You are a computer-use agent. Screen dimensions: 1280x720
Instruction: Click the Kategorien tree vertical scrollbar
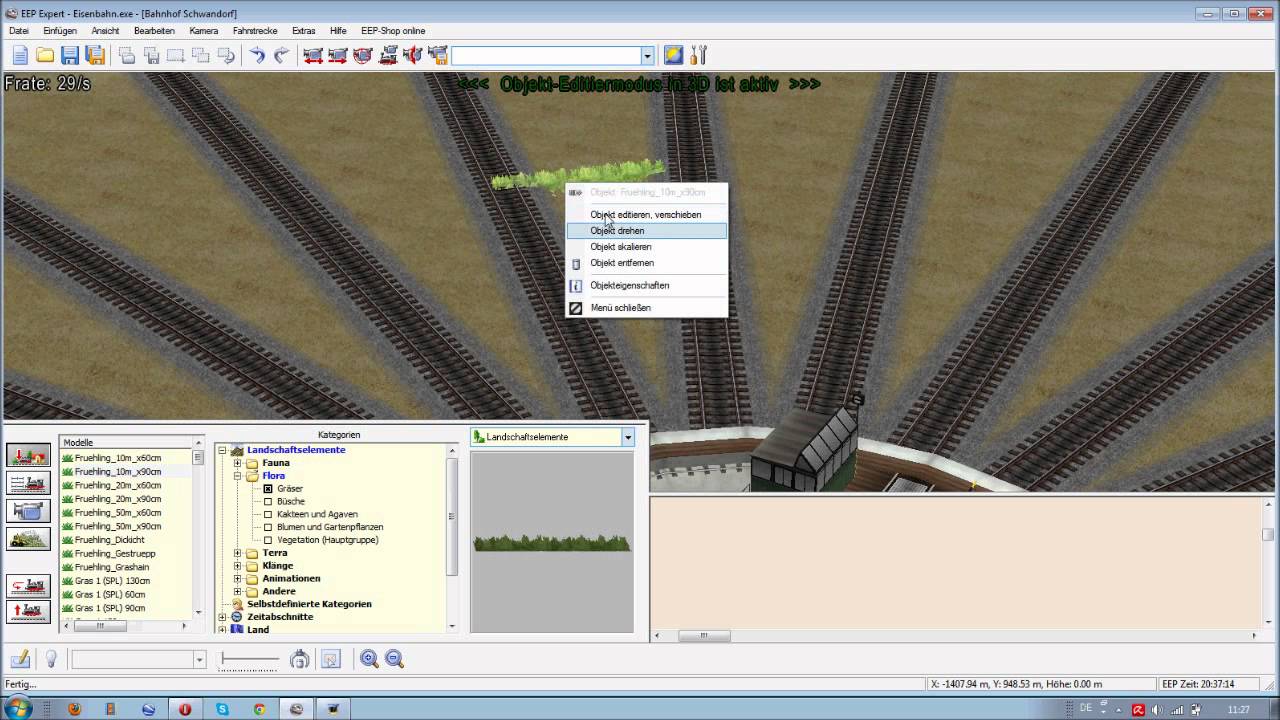pos(452,538)
